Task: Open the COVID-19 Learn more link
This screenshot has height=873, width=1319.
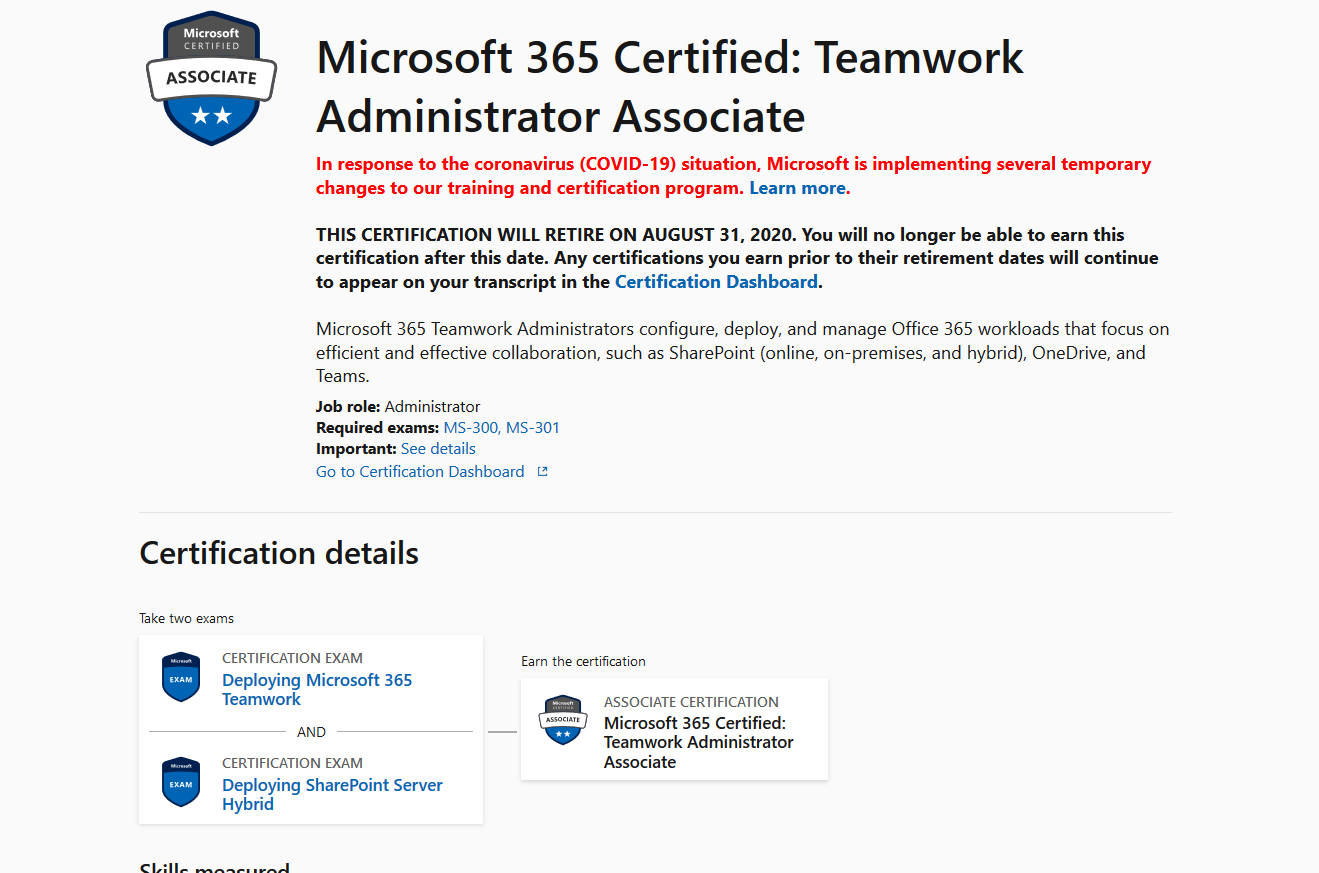Action: [798, 188]
